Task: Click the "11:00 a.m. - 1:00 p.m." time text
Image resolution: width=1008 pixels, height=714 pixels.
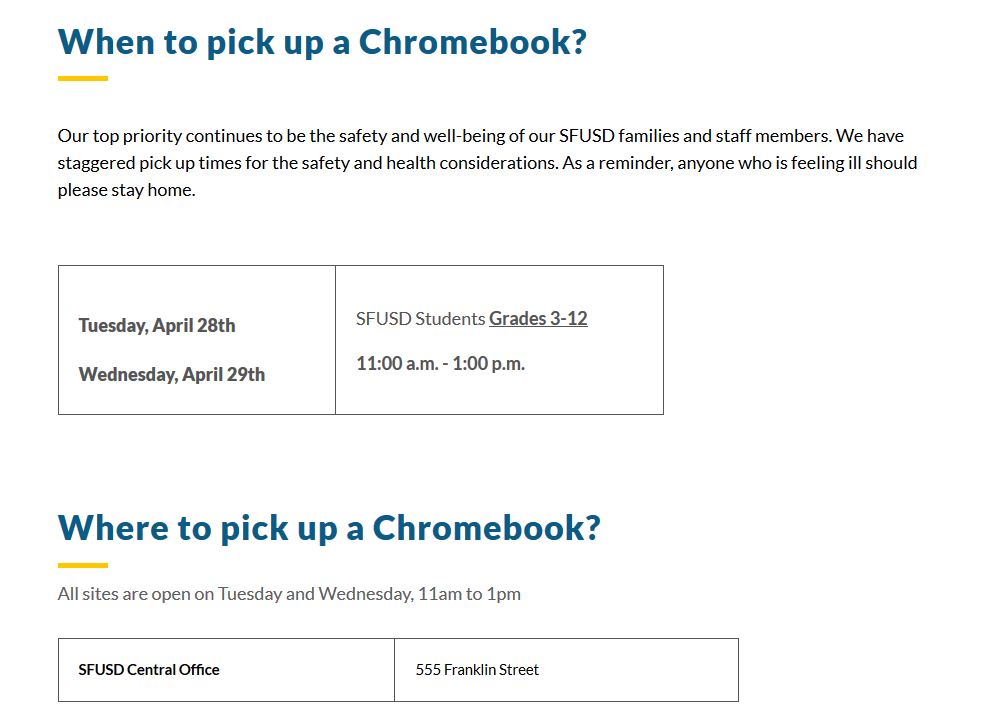Action: tap(440, 364)
